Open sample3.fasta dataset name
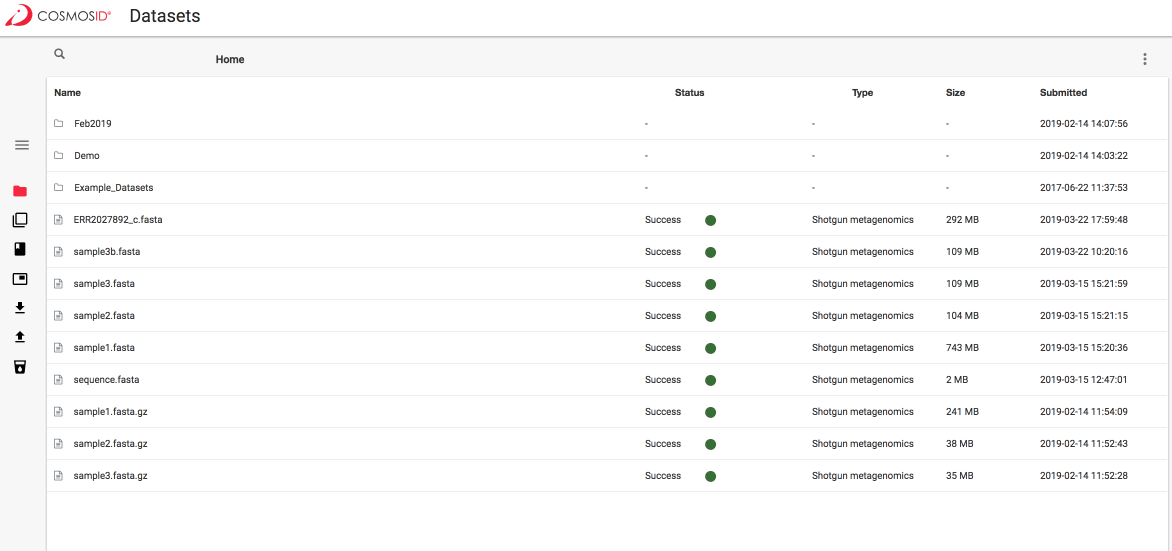The height and width of the screenshot is (551, 1172). tap(104, 284)
